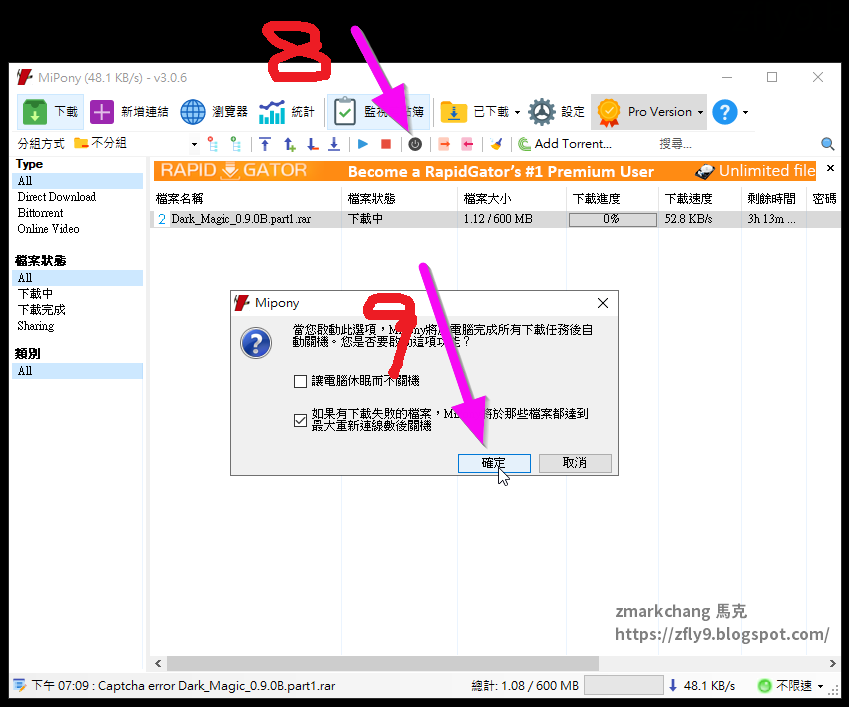The width and height of the screenshot is (849, 707).
Task: Click horizontal scrollbar right arrow
Action: pos(832,663)
